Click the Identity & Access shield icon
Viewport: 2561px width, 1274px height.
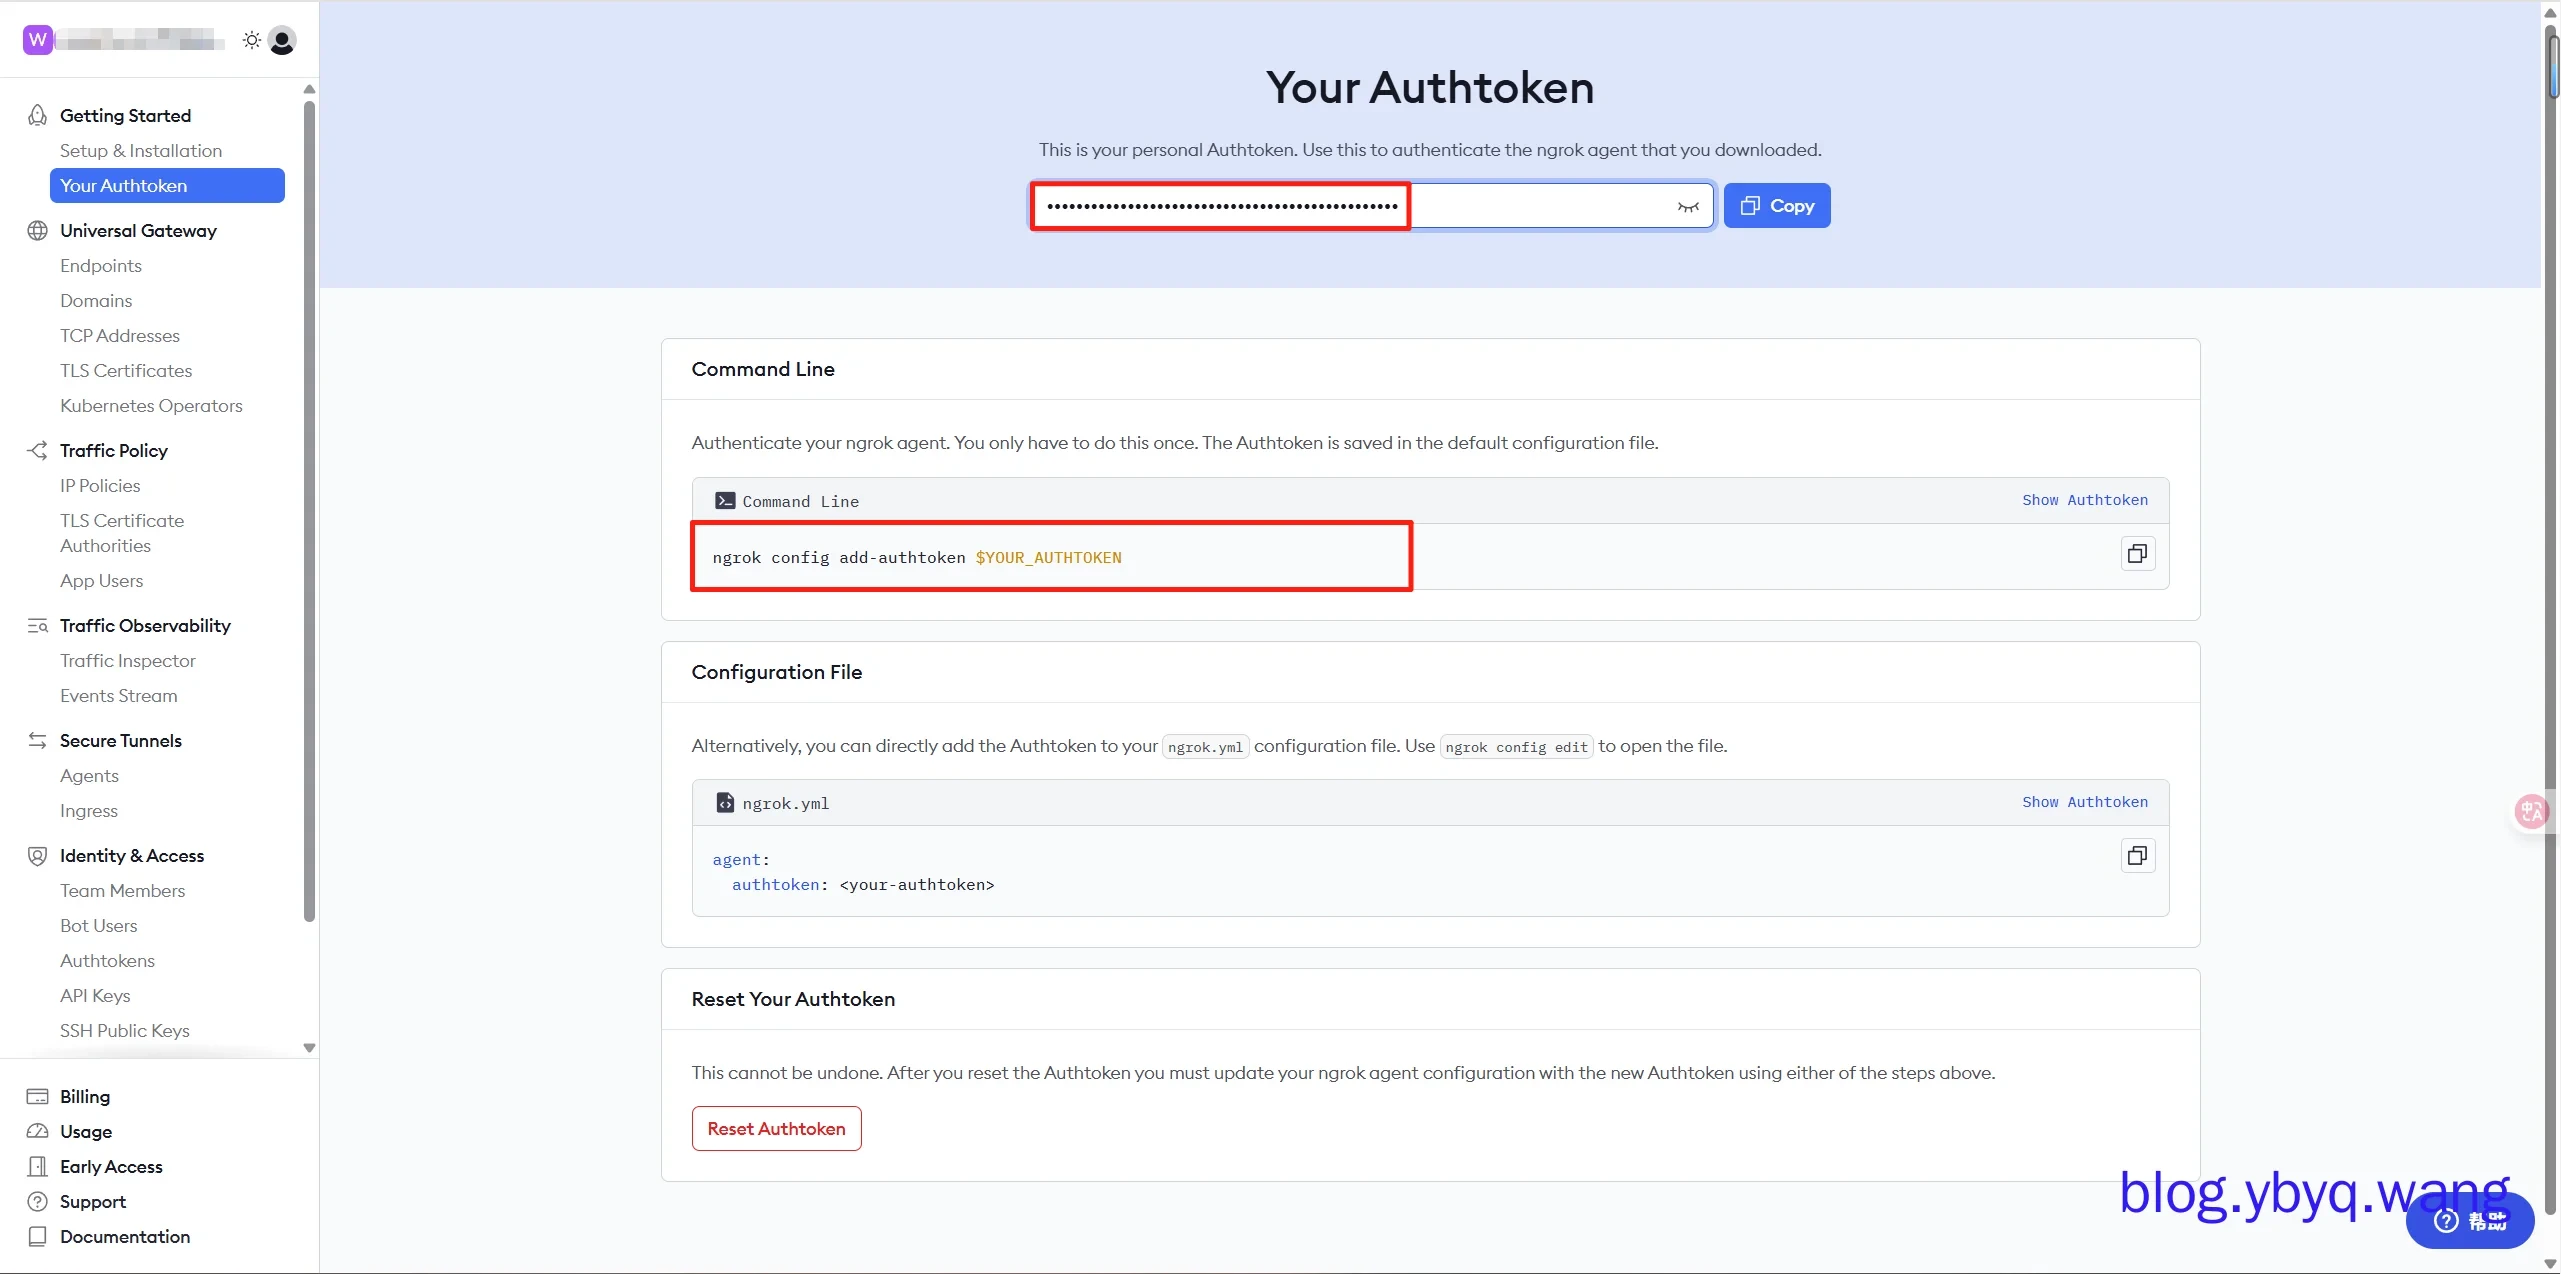click(37, 855)
